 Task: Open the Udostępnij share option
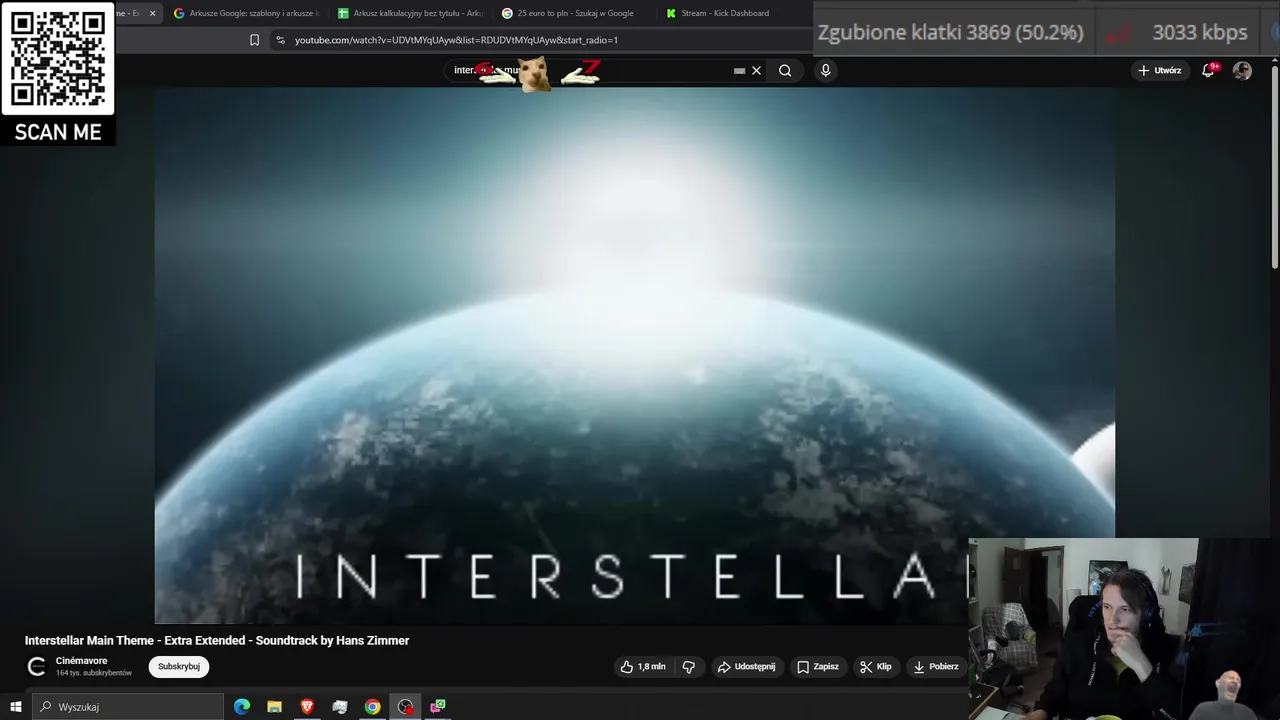[746, 667]
